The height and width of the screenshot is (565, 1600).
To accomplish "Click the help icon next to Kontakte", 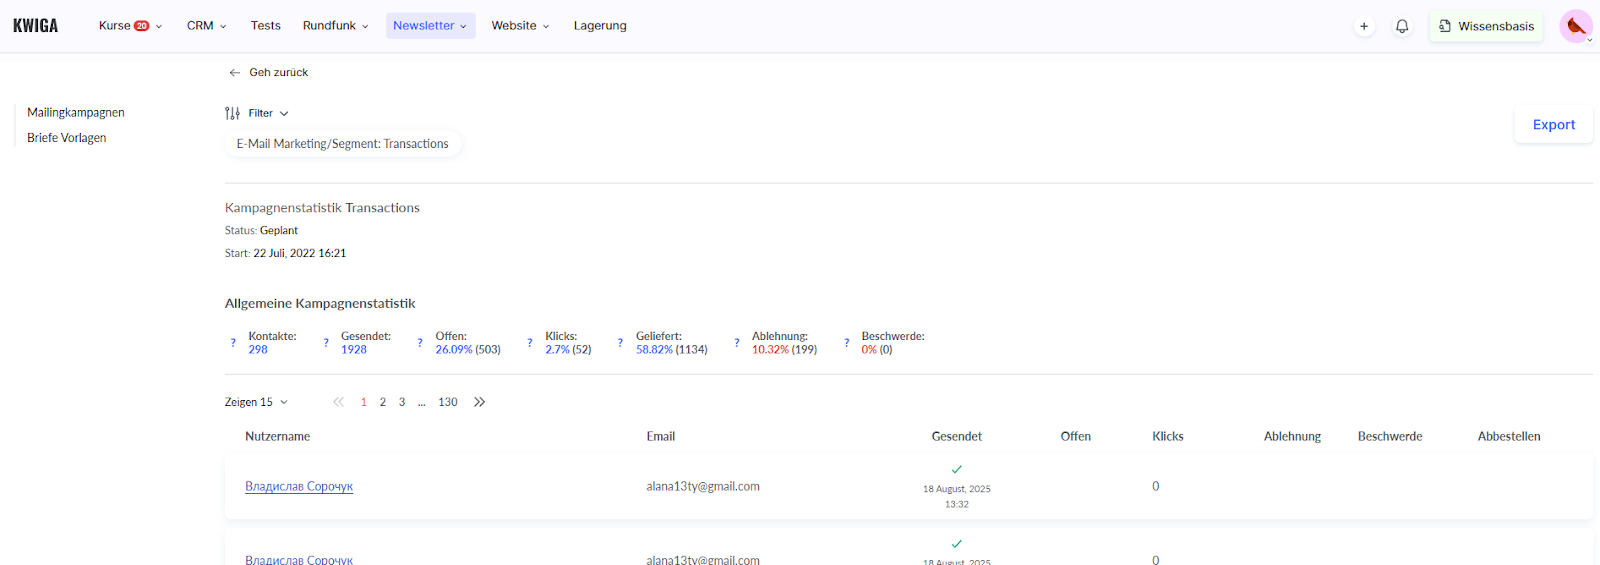I will [x=233, y=343].
